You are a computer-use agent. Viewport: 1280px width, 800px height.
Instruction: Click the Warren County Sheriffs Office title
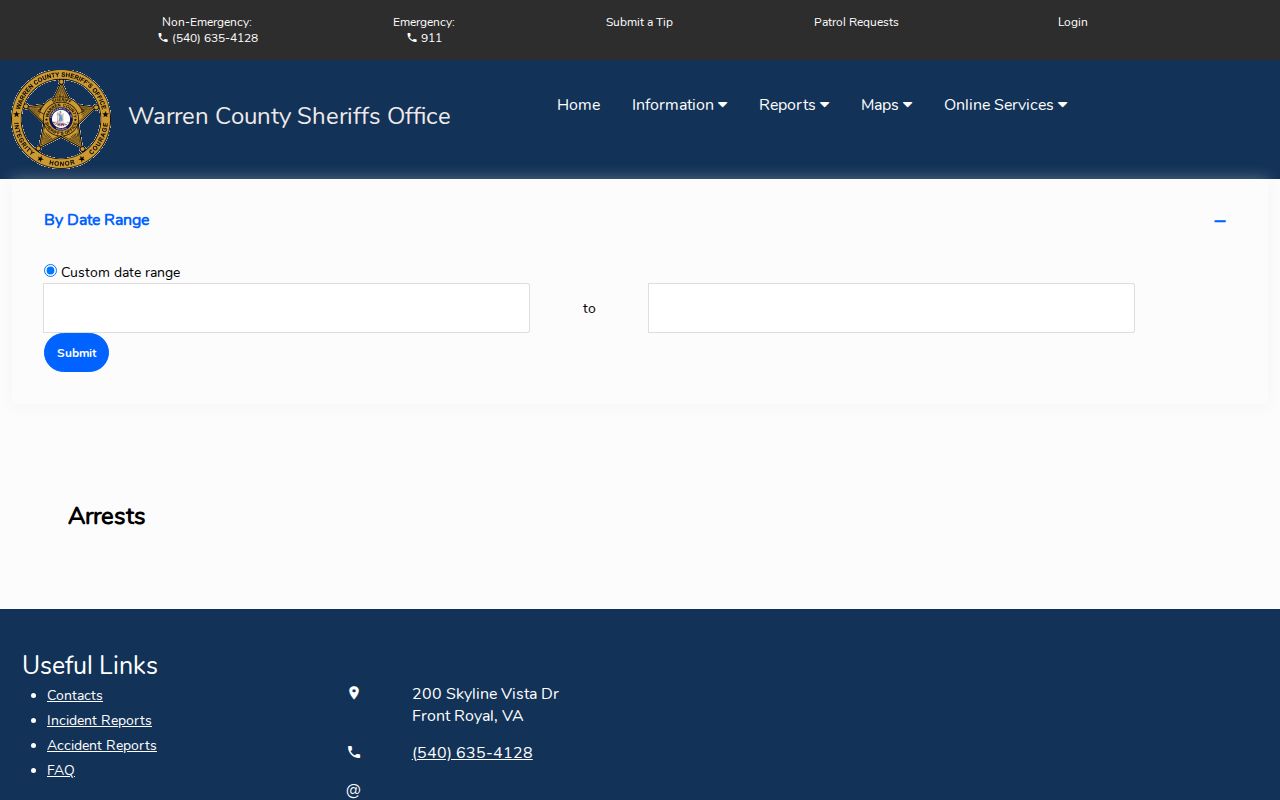click(x=289, y=116)
